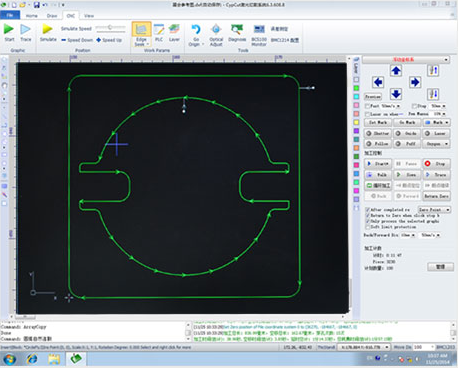Toggle the After completed return checkbox
Viewport: 458px width, 368px height.
tap(367, 210)
